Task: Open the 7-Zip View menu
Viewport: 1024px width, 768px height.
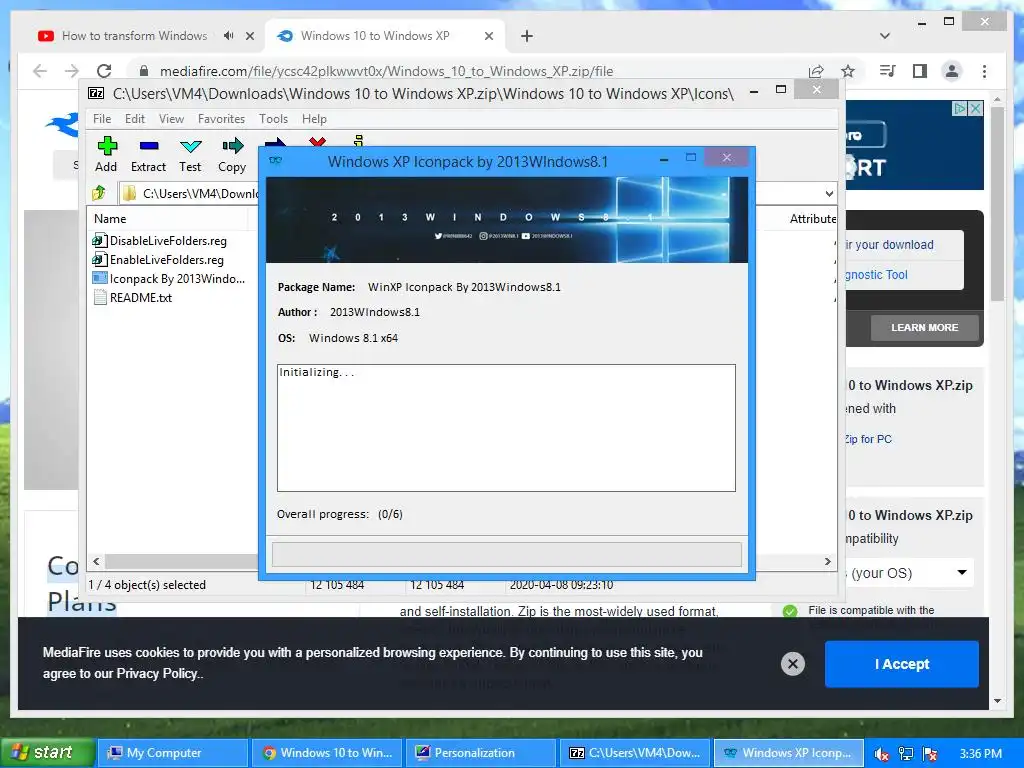Action: (x=171, y=119)
